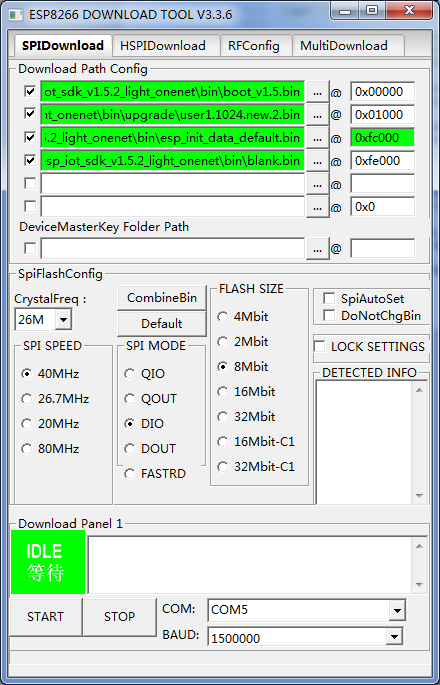Image resolution: width=440 pixels, height=685 pixels.
Task: Enable checkbox for row with address 0x0
Action: (x=30, y=206)
